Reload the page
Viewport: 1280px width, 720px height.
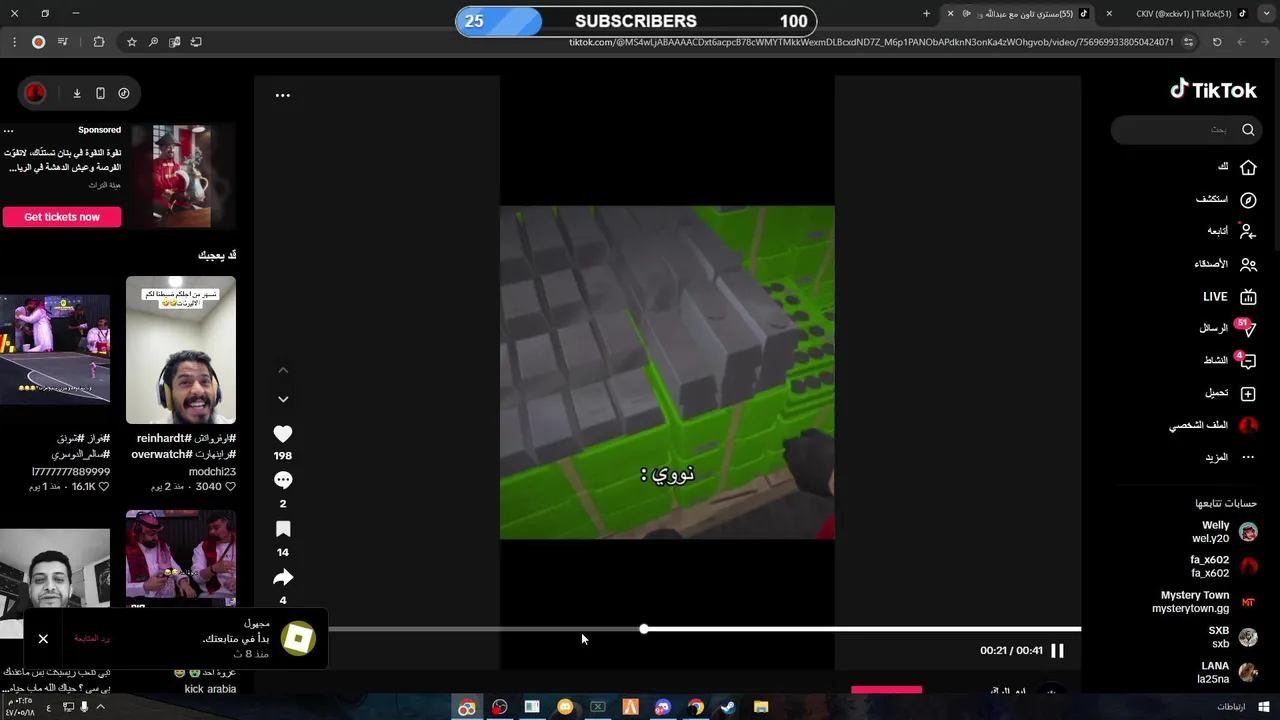(1217, 42)
